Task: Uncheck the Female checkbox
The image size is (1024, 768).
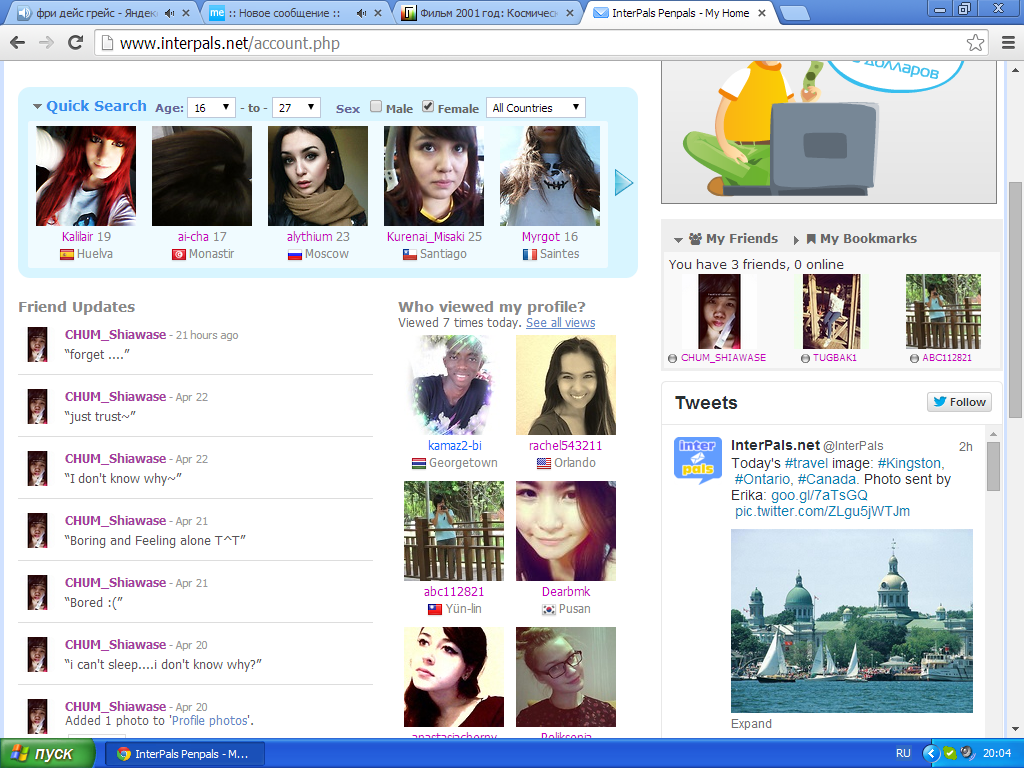Action: 428,106
